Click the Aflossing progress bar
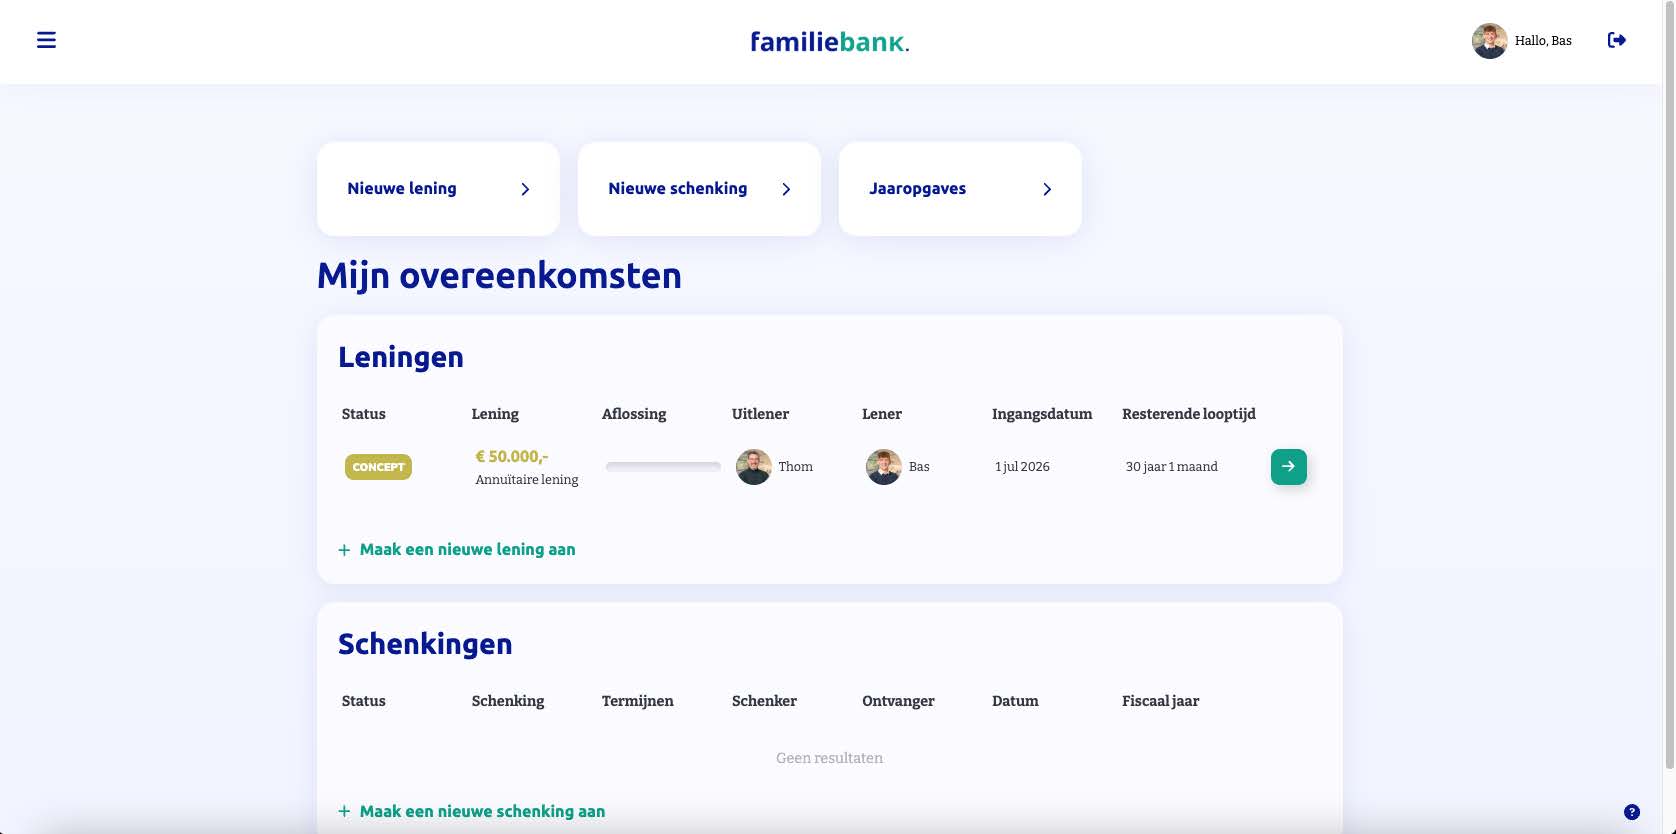 (663, 467)
